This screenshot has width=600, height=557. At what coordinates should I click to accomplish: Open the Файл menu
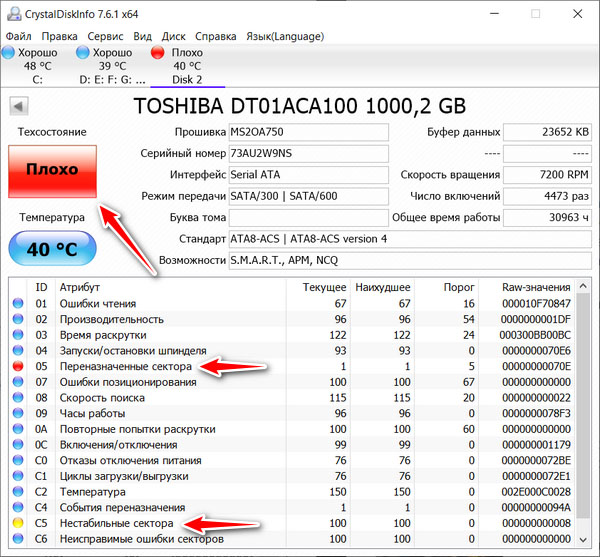tap(18, 36)
